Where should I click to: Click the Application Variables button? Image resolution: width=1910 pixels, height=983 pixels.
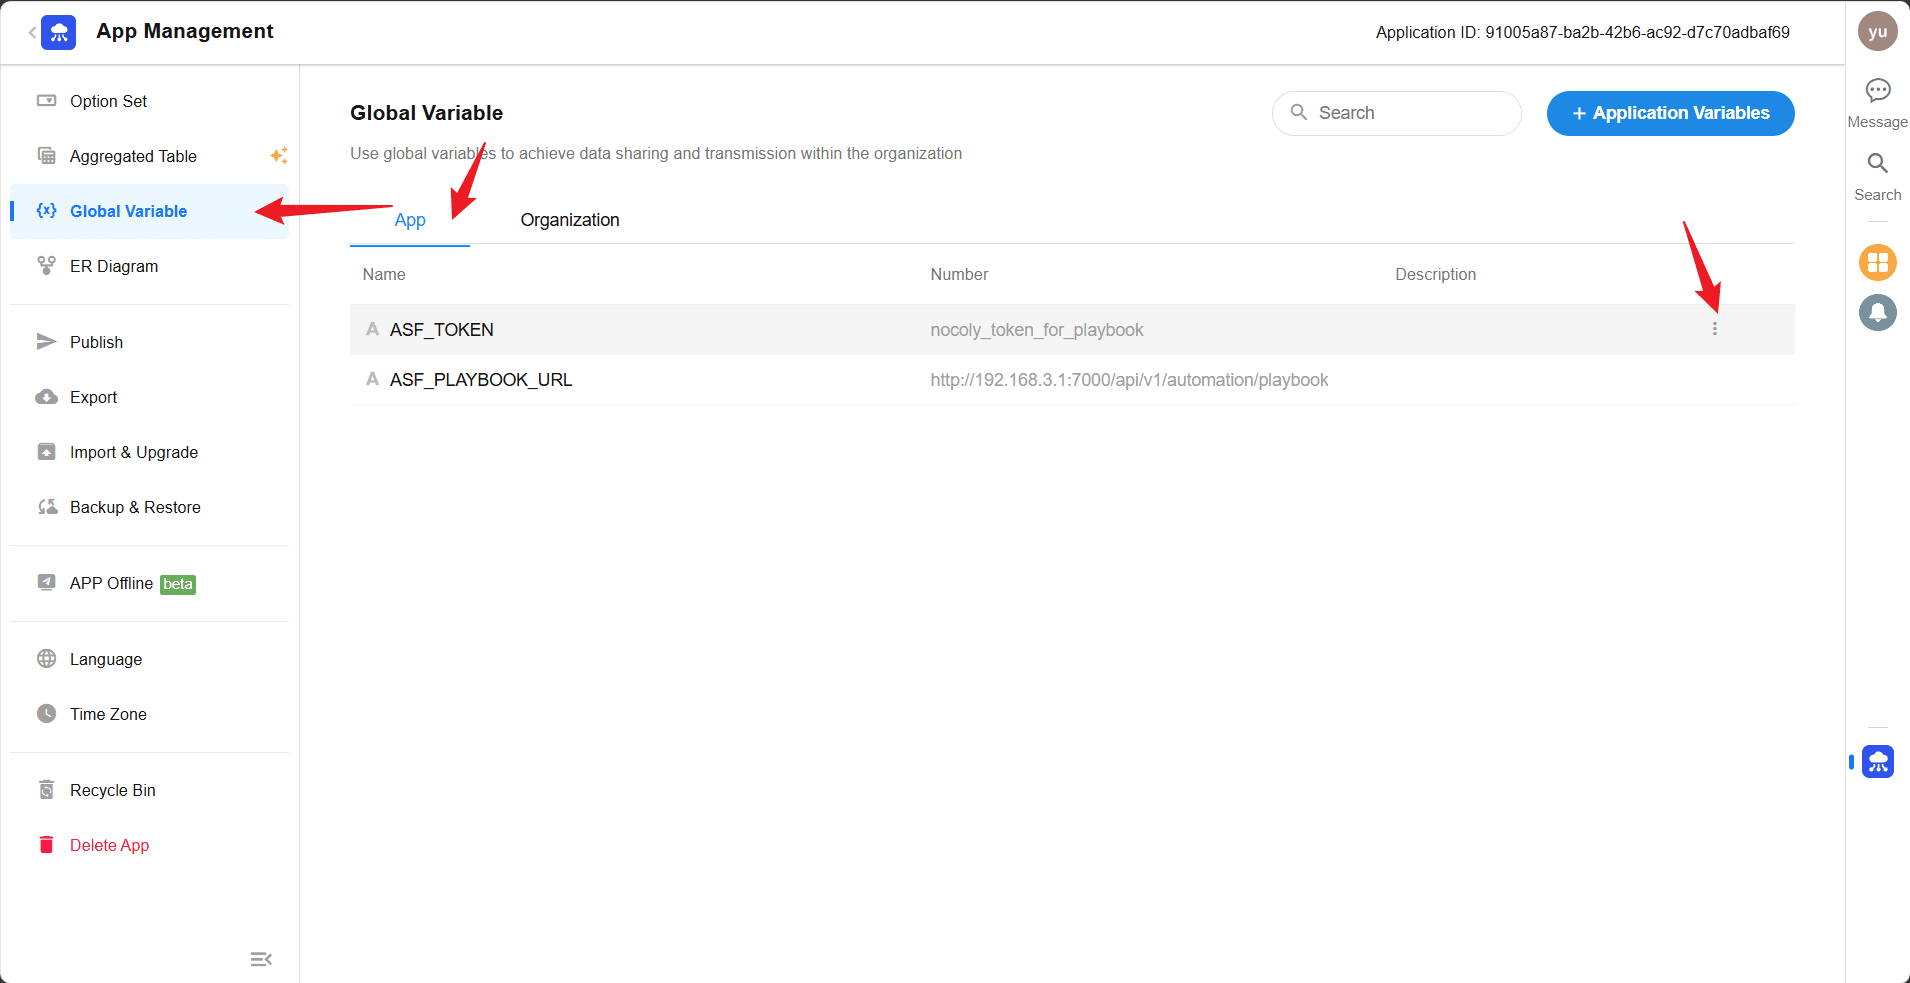coord(1670,114)
